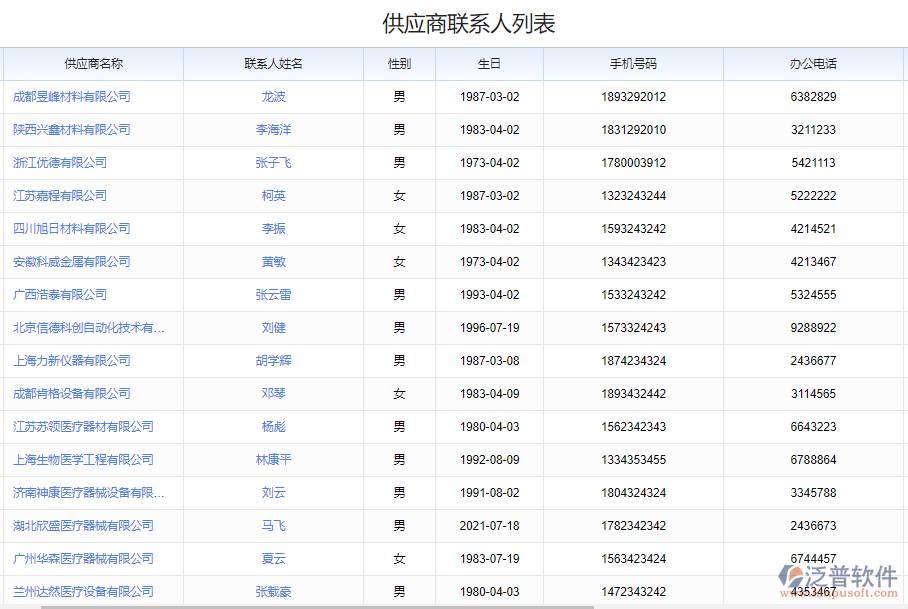Open 四川旭日材料有限公司 supplier link
This screenshot has width=908, height=609.
click(x=70, y=228)
